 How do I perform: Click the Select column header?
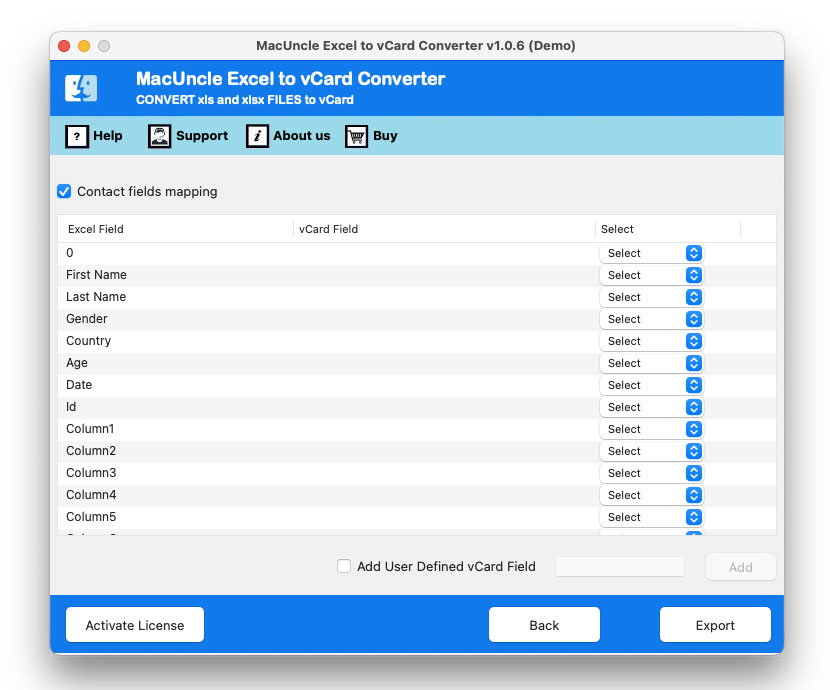point(667,229)
